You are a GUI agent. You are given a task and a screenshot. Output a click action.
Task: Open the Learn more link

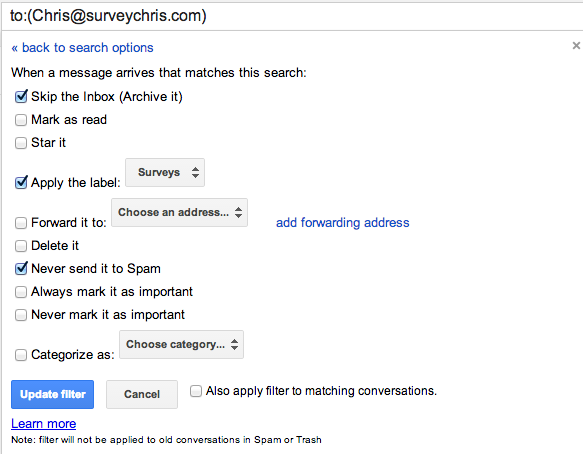44,424
